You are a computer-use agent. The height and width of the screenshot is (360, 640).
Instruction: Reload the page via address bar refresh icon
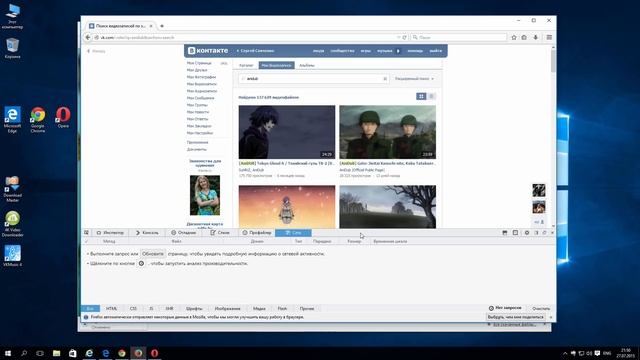pos(404,37)
